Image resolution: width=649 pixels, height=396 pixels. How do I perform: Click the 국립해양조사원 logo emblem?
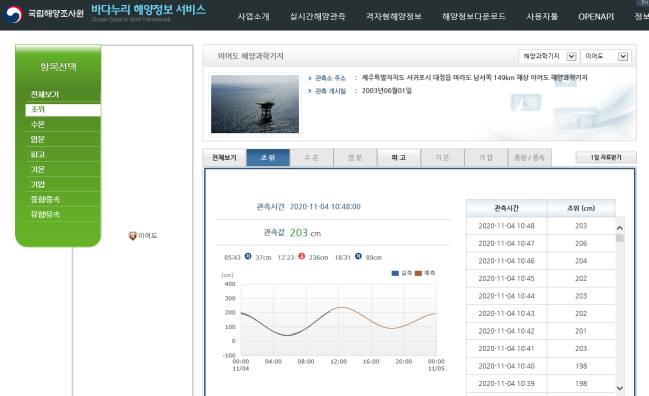click(13, 14)
